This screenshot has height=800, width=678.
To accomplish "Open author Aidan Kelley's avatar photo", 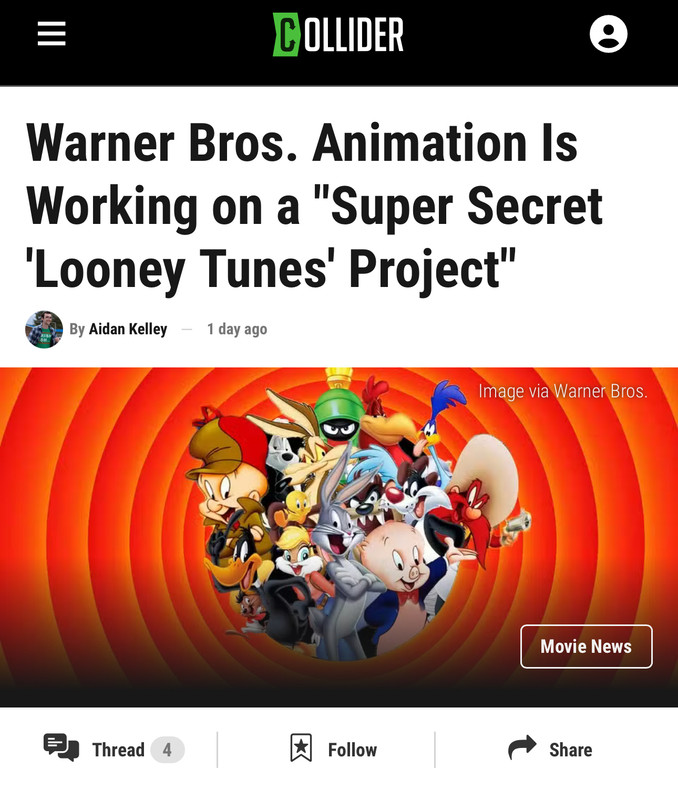I will click(x=44, y=329).
